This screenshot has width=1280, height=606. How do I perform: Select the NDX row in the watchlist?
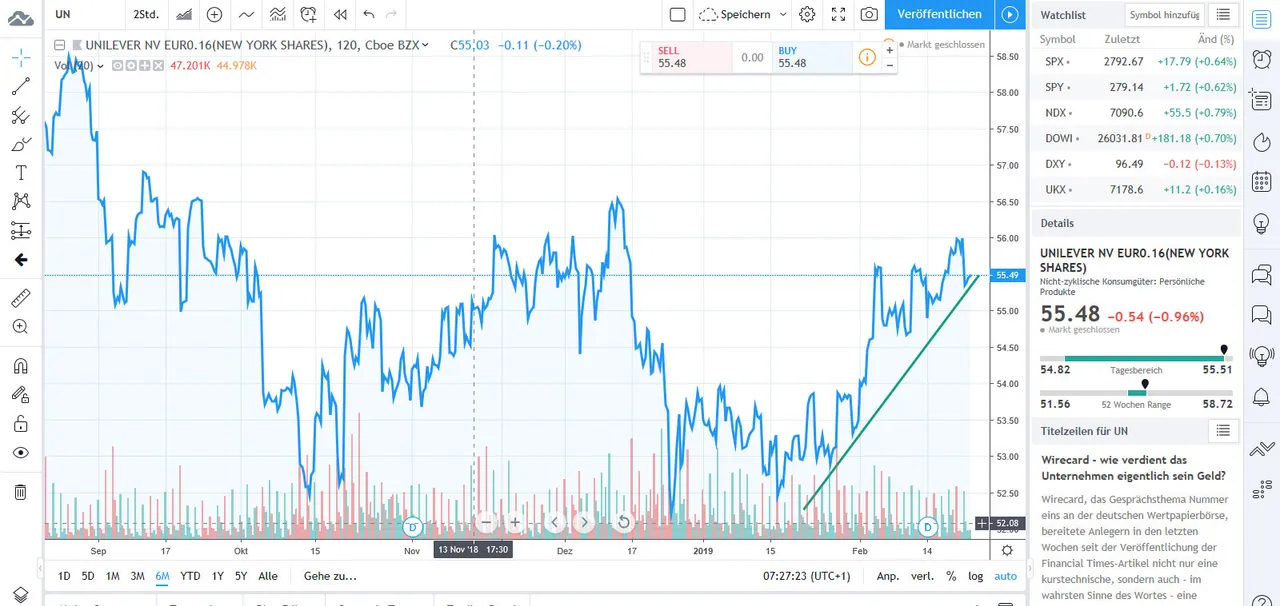[x=1138, y=113]
